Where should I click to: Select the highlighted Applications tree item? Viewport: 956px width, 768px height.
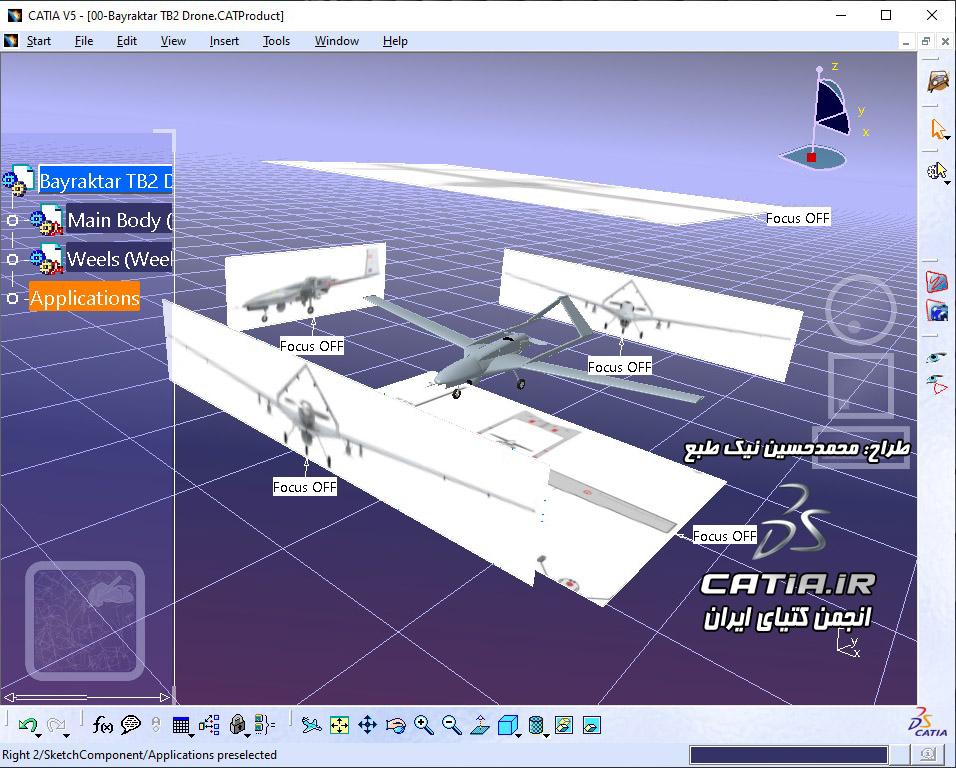tap(84, 297)
